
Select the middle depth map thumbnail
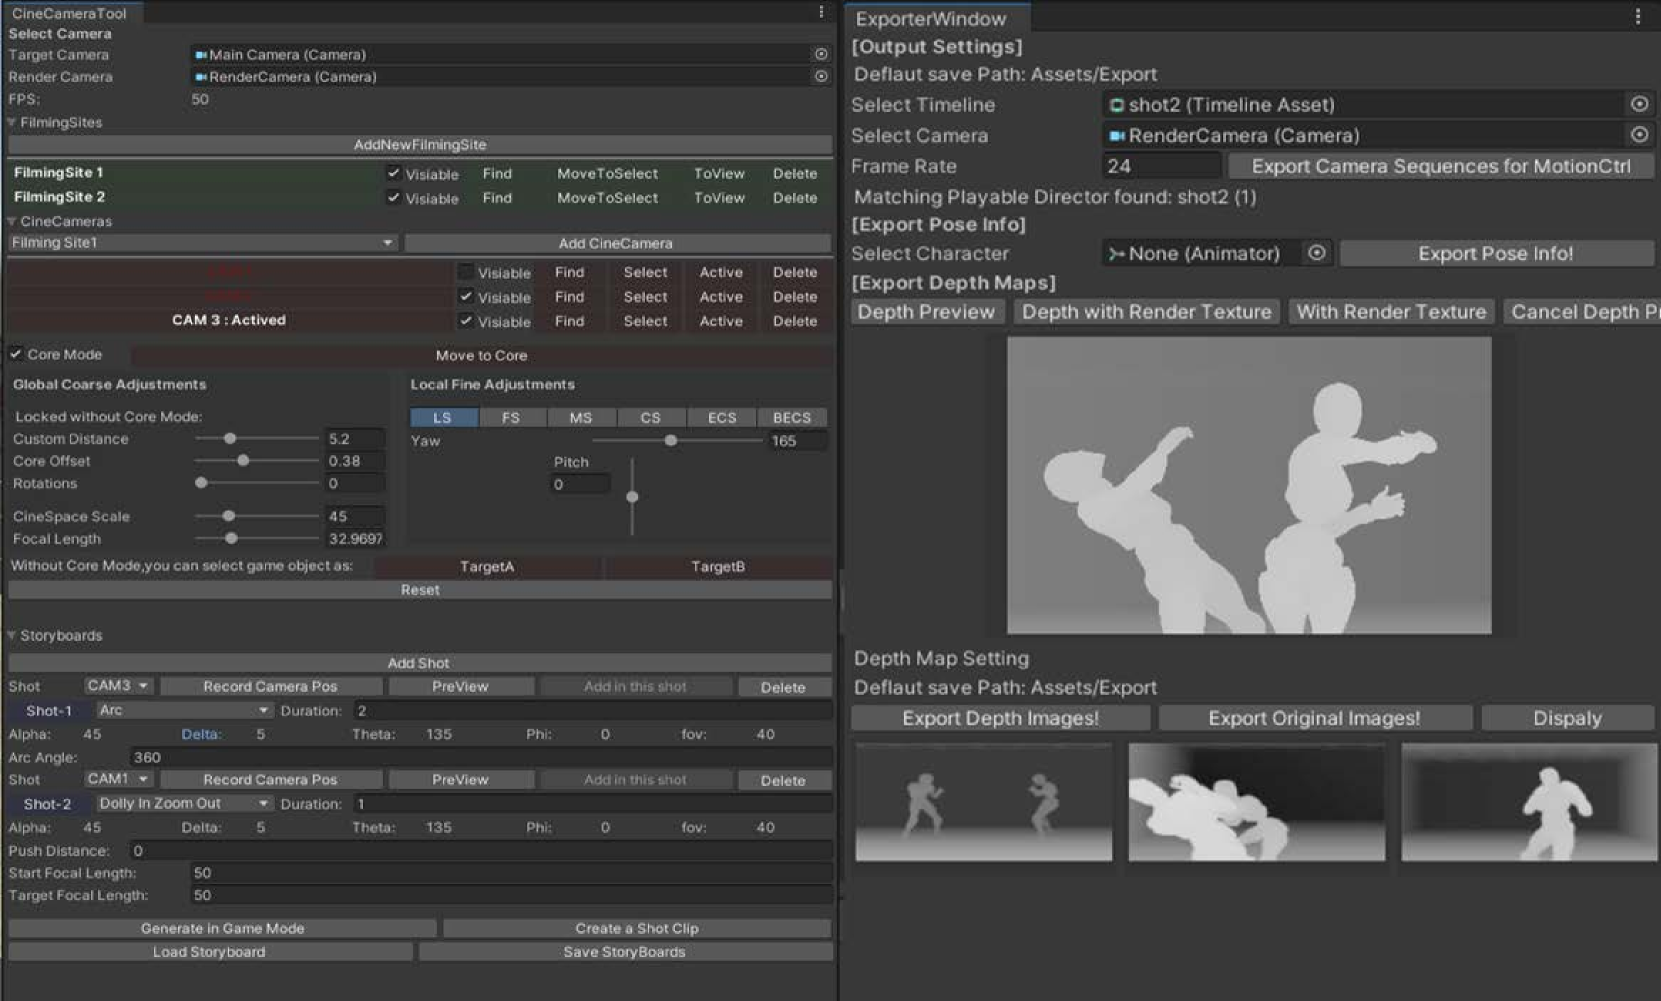tap(1256, 802)
